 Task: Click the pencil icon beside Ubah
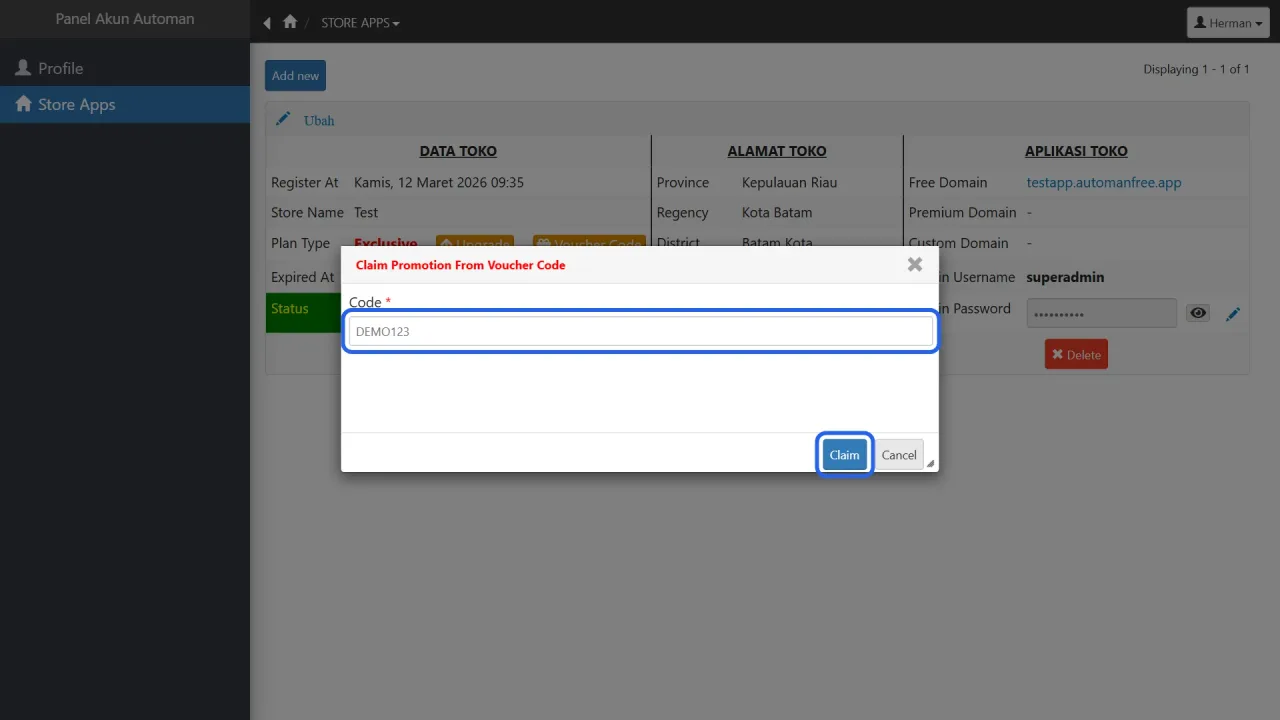tap(283, 119)
